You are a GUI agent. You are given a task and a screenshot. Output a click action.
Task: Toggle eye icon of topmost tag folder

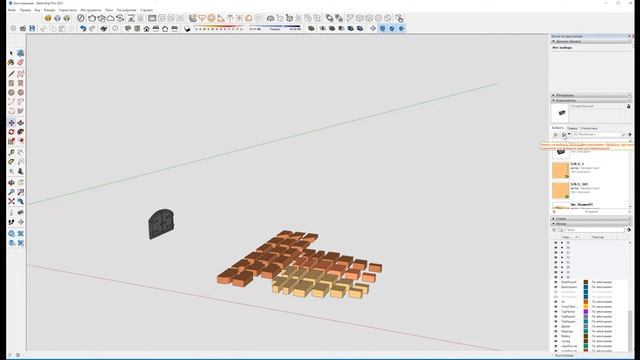tap(556, 242)
